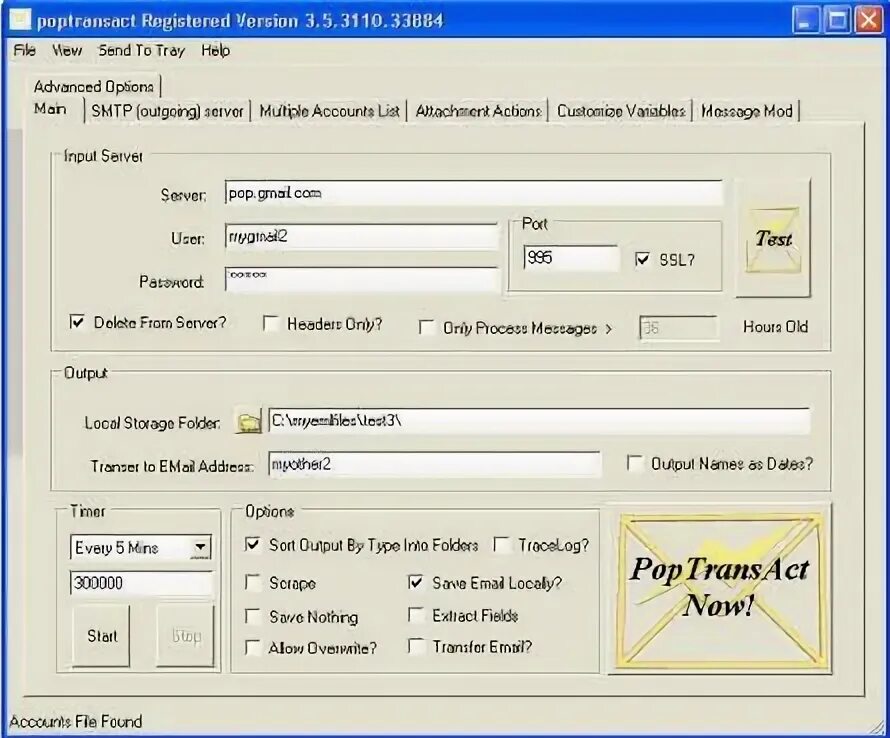The height and width of the screenshot is (738, 890).
Task: Click the Start timer button
Action: [102, 636]
